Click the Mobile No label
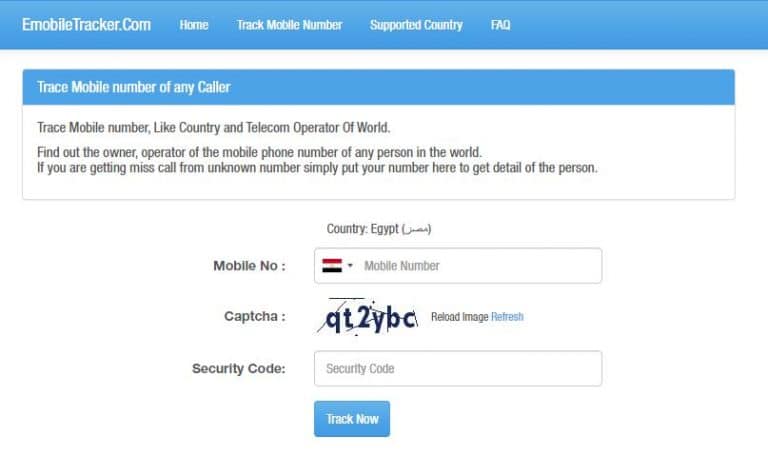The height and width of the screenshot is (456, 768). [x=249, y=266]
